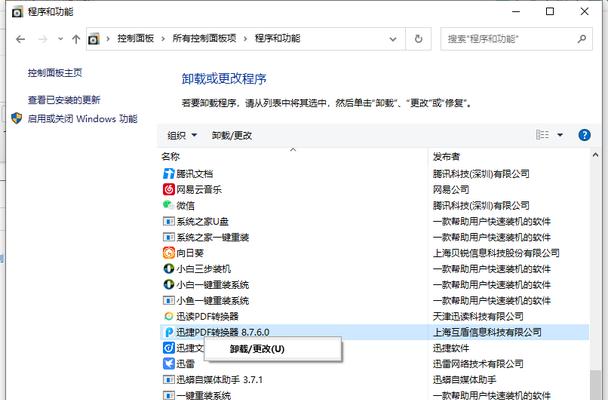Select 卸载/更改(U) in the context menu
This screenshot has width=608, height=400.
[x=273, y=349]
